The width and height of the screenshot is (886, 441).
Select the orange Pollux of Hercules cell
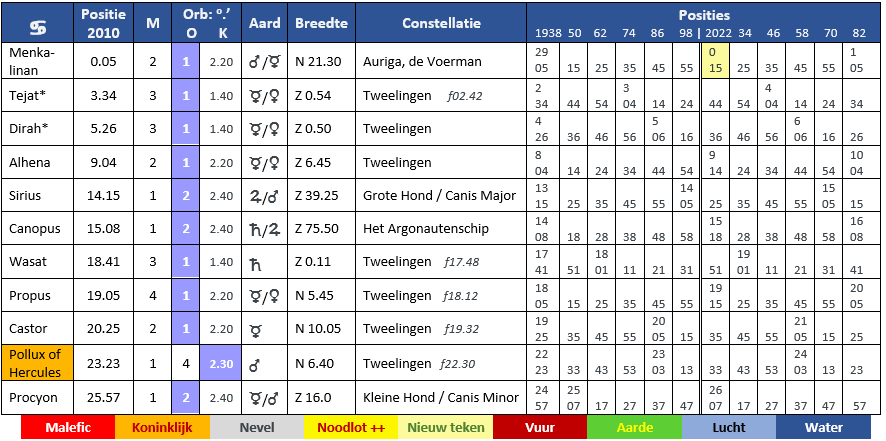37,364
